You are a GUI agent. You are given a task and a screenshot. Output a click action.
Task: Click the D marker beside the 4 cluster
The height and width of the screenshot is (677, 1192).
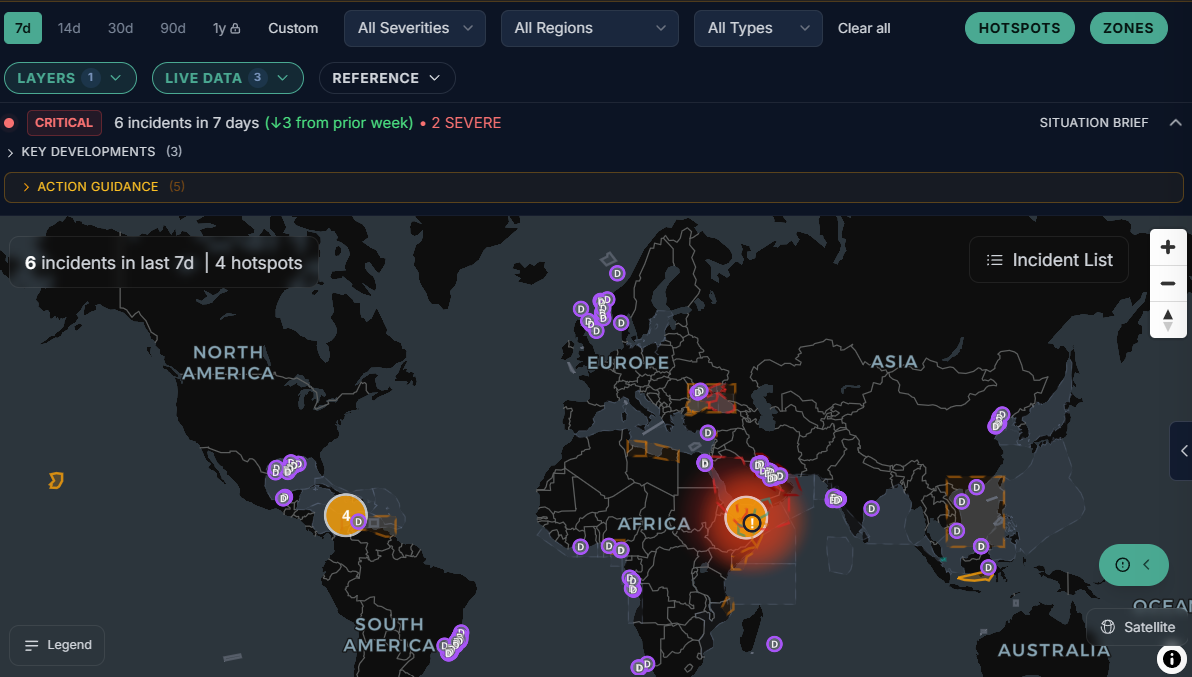pyautogui.click(x=358, y=522)
